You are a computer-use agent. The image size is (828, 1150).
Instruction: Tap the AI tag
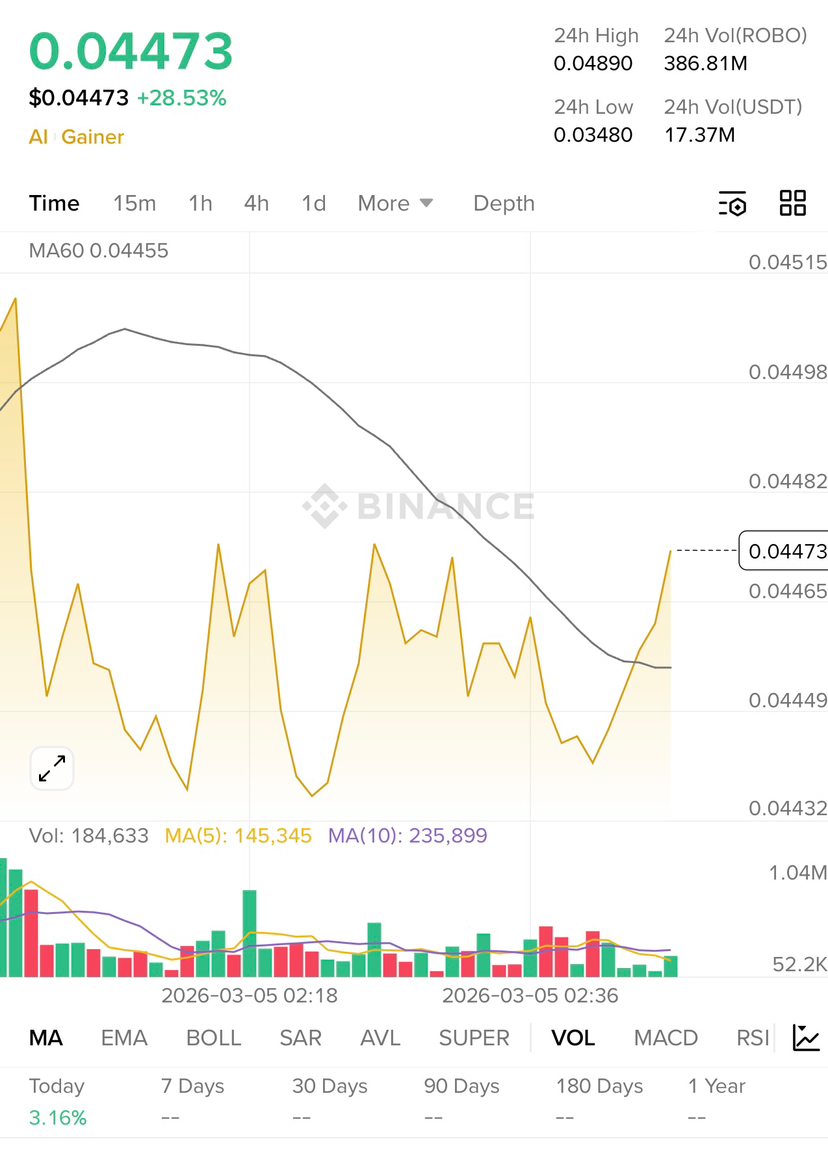coord(38,136)
